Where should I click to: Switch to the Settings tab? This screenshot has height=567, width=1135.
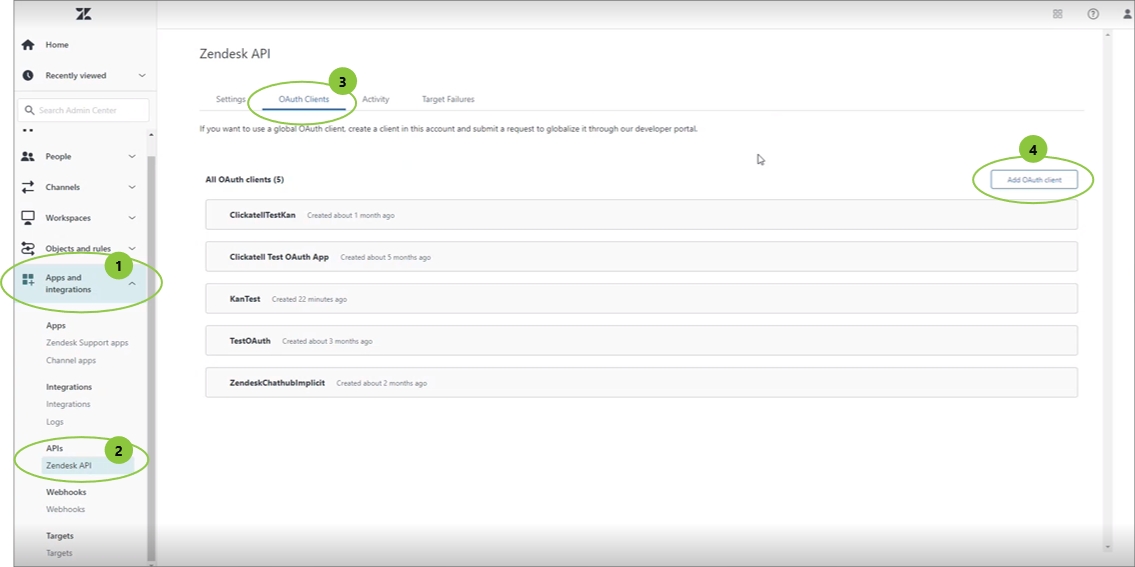[230, 100]
